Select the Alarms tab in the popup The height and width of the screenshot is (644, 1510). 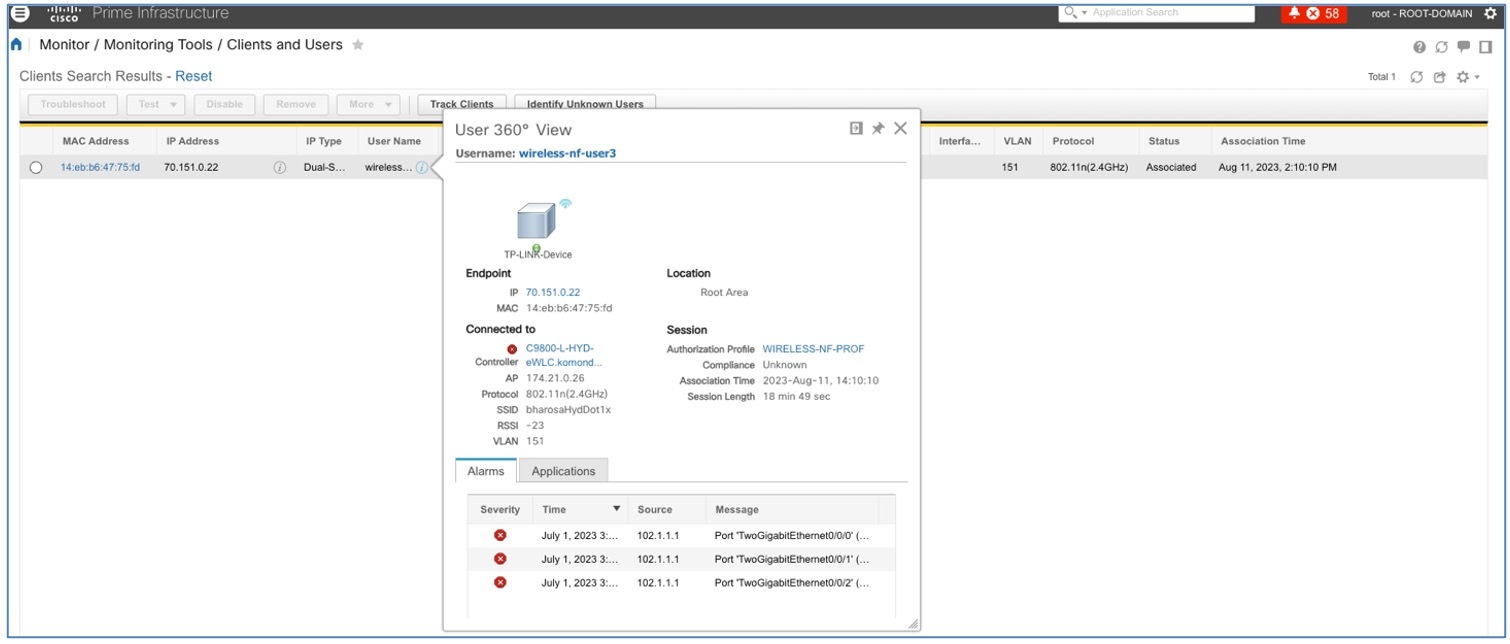pos(485,470)
